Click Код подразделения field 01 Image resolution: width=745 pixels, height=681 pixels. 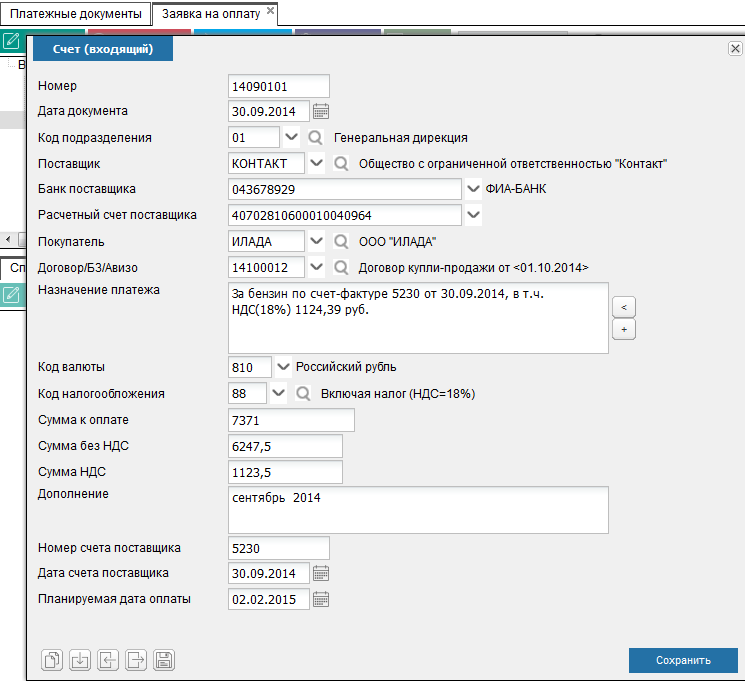254,138
